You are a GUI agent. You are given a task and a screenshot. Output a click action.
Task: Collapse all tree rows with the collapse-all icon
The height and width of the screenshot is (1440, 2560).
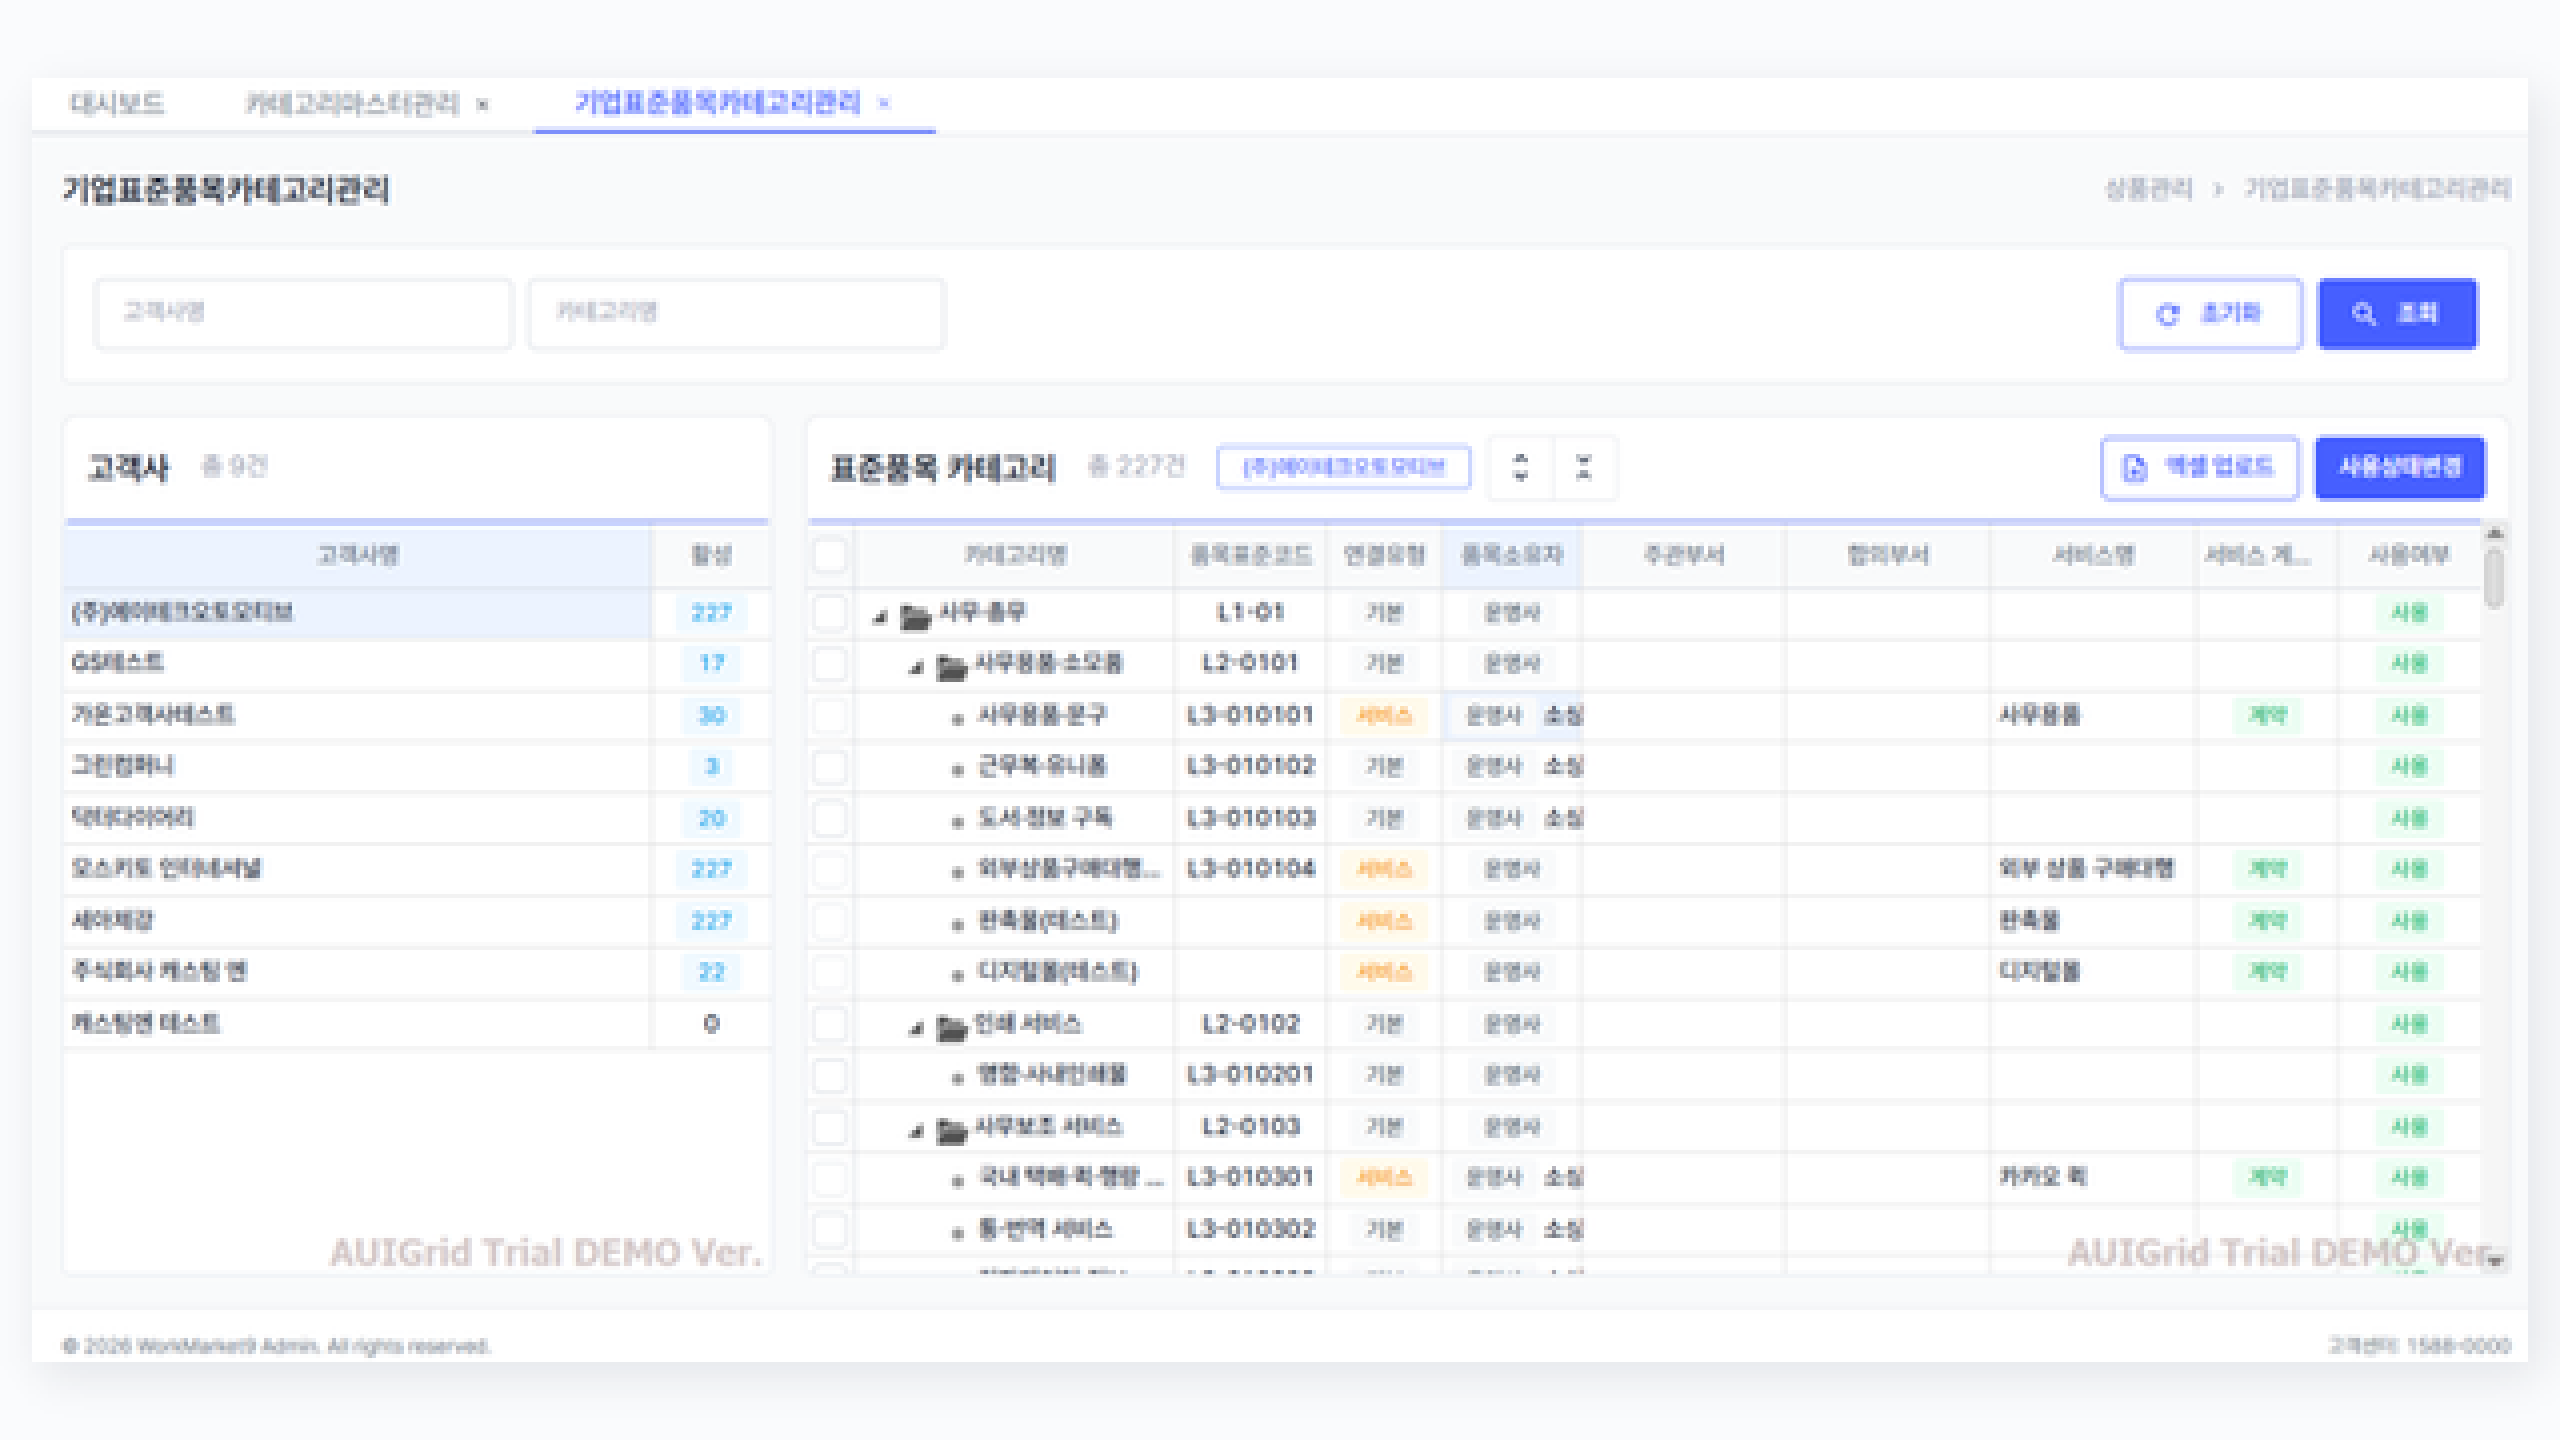point(1584,467)
